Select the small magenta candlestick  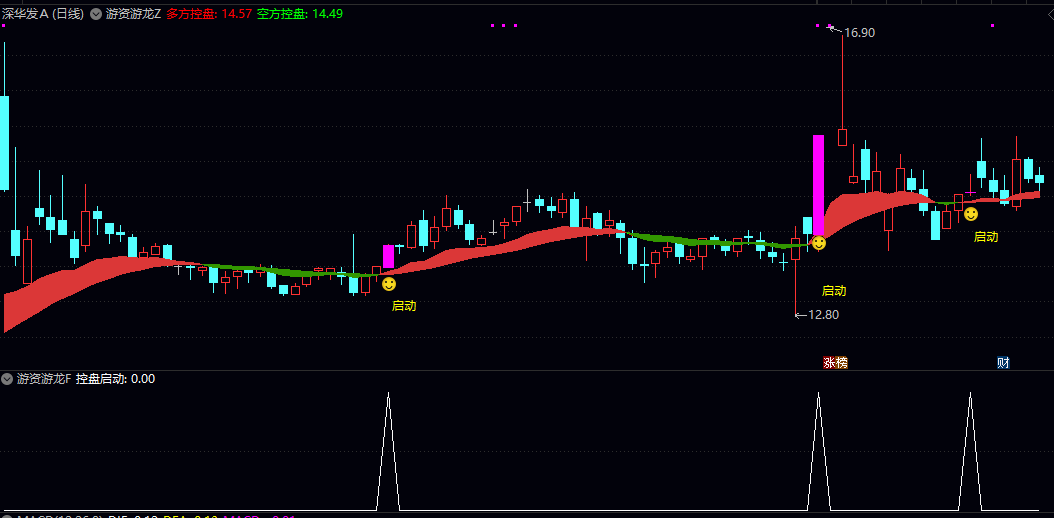pyautogui.click(x=389, y=257)
